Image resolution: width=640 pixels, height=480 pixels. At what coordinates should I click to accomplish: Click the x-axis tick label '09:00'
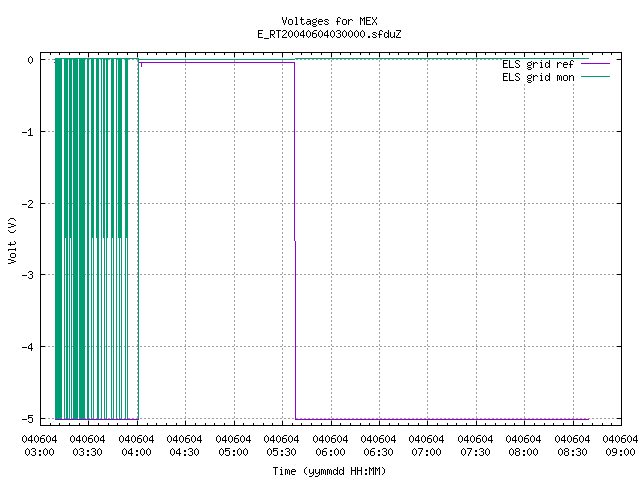tap(620, 452)
